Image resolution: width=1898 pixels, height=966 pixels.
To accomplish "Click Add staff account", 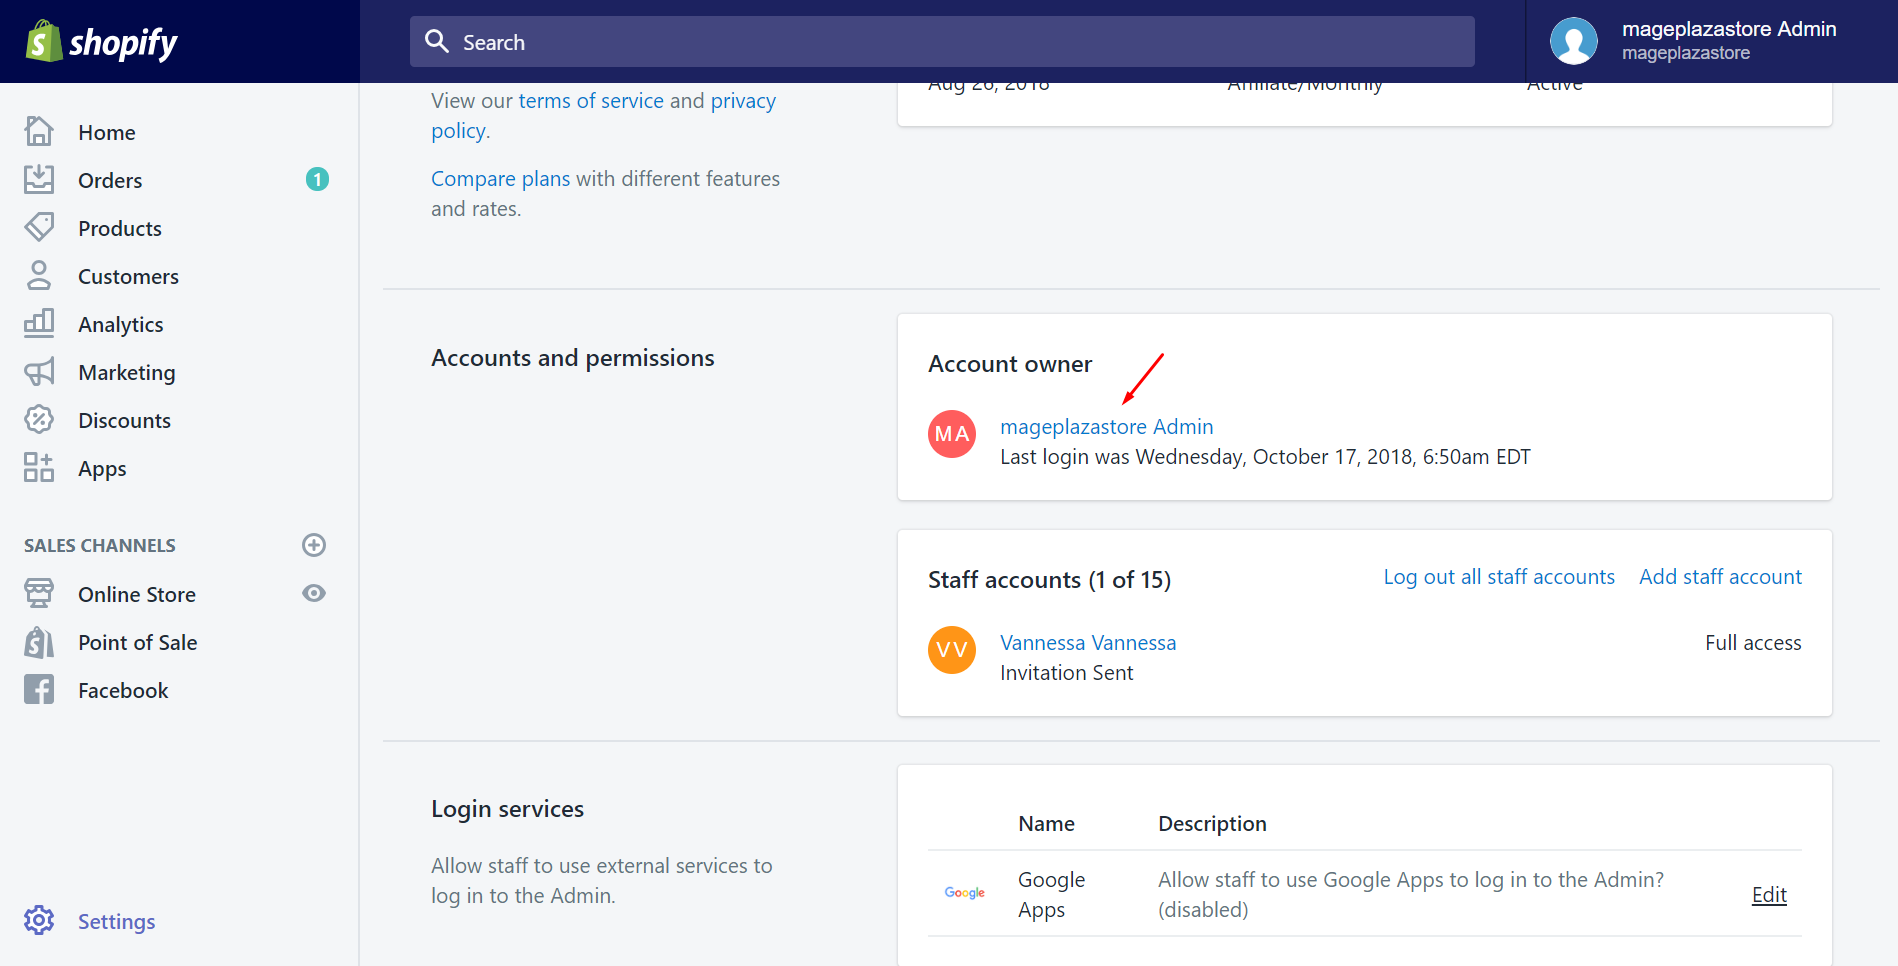I will [1720, 576].
